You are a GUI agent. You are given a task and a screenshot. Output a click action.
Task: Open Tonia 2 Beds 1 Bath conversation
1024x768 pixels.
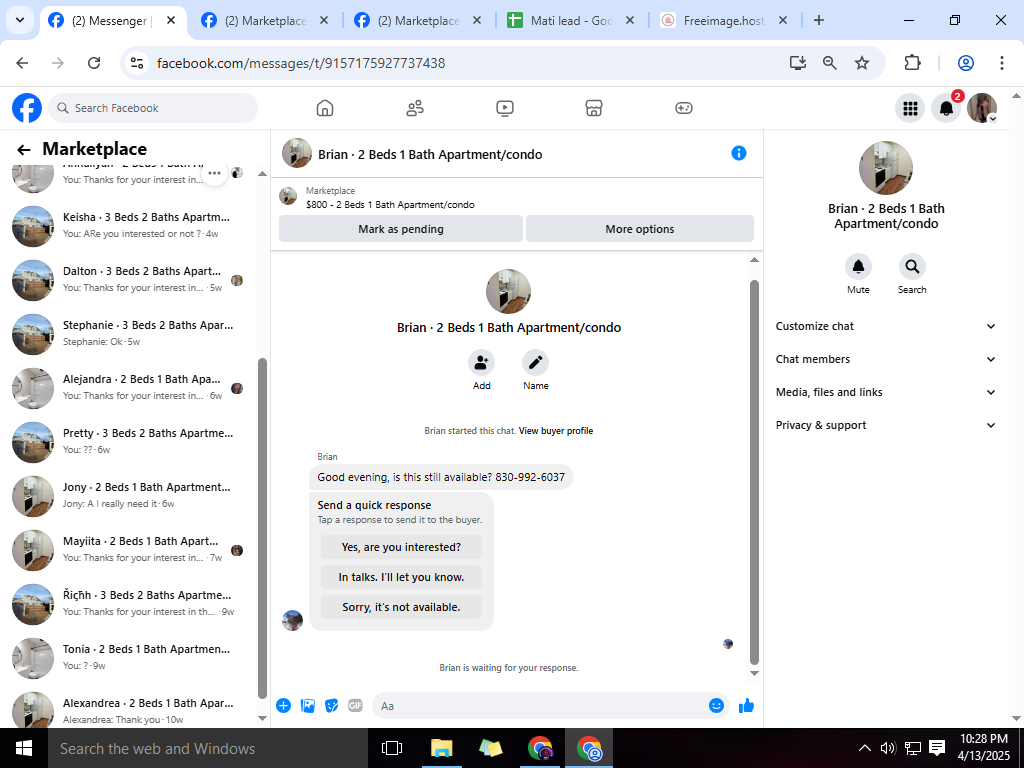point(129,658)
